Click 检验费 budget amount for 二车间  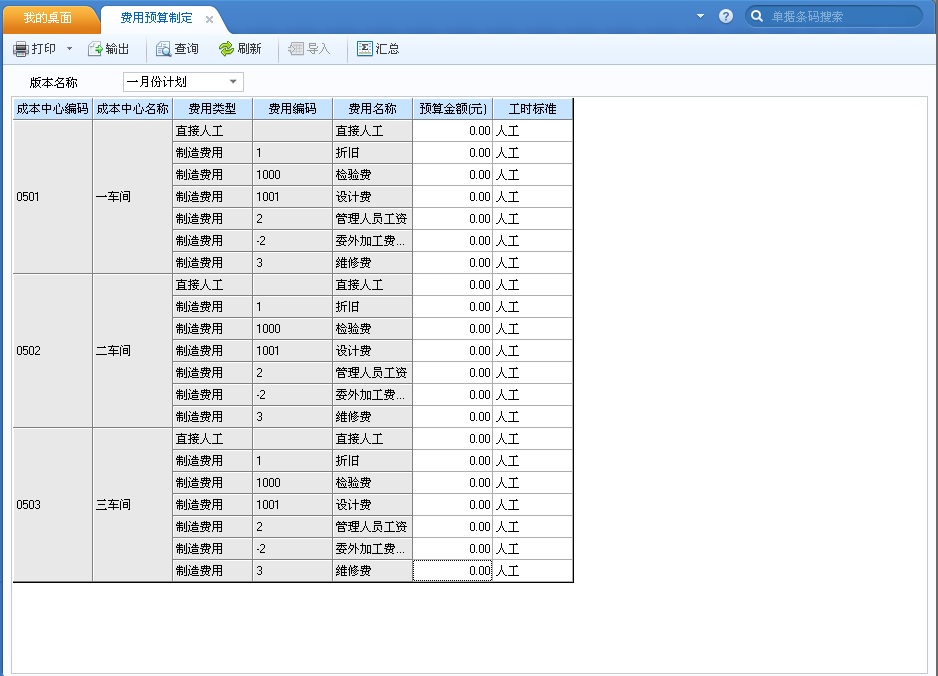[453, 329]
